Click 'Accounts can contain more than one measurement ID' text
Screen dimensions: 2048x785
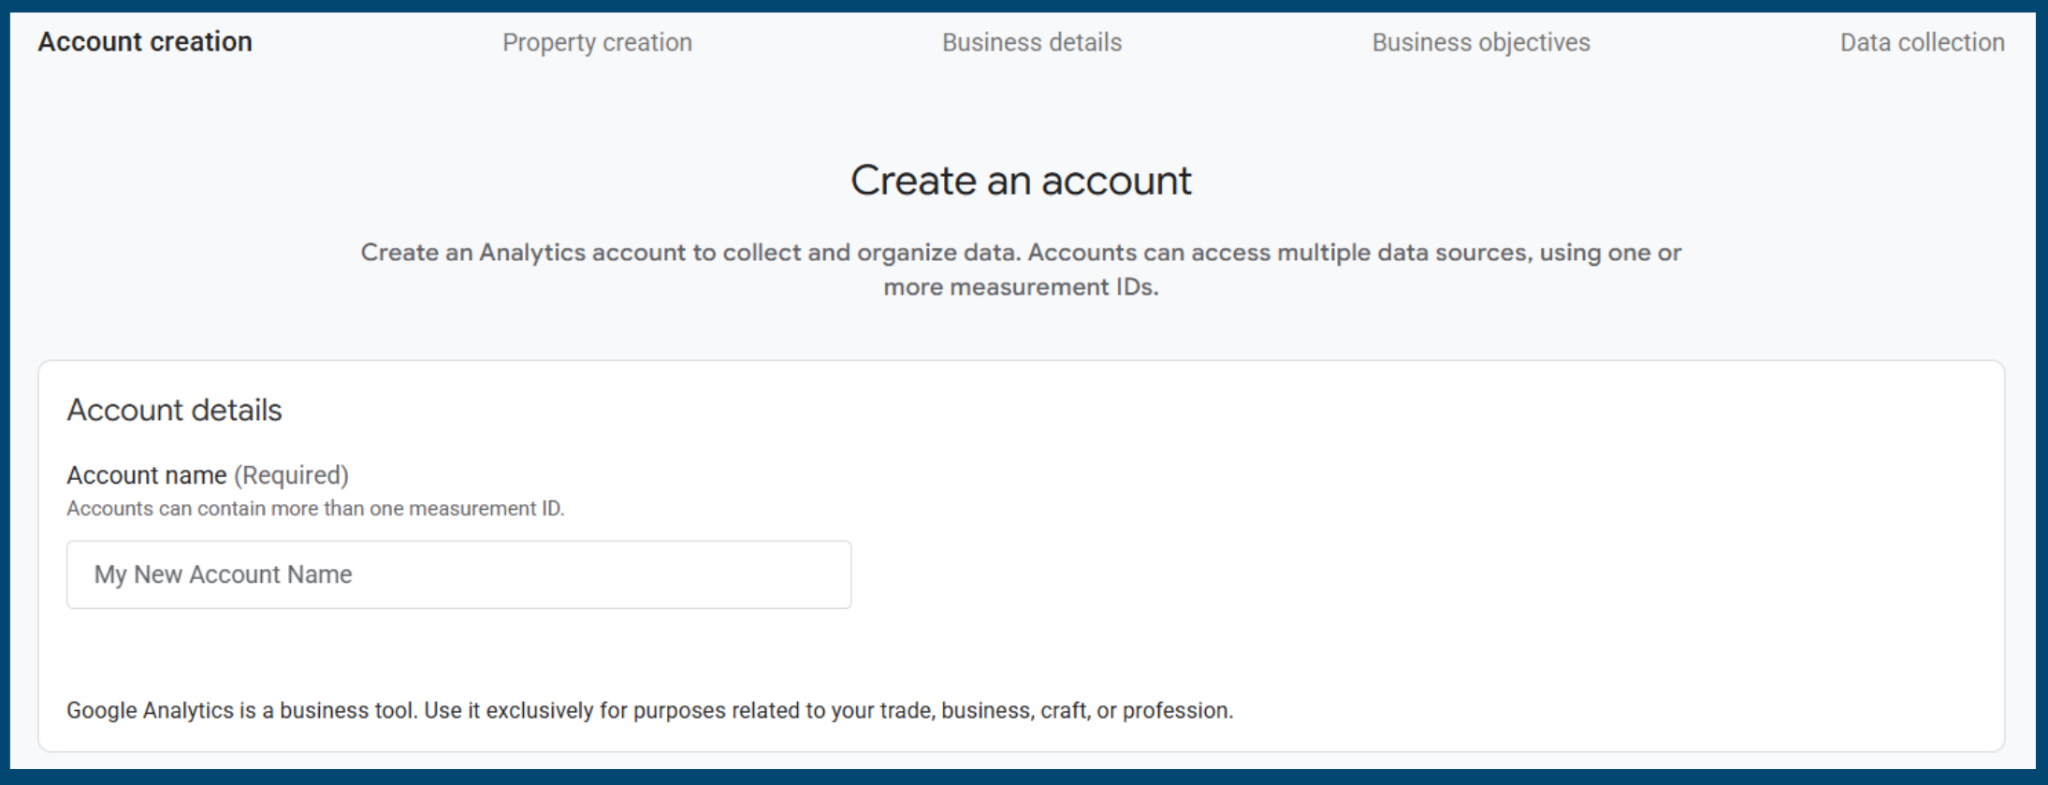click(x=316, y=508)
